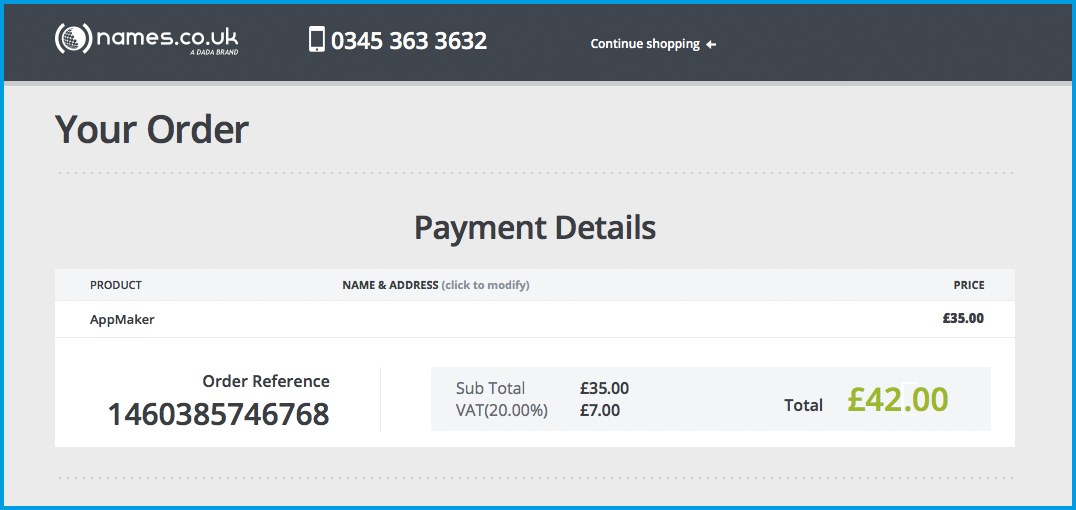Click the Order Reference label
The image size is (1076, 510).
pyautogui.click(x=266, y=381)
